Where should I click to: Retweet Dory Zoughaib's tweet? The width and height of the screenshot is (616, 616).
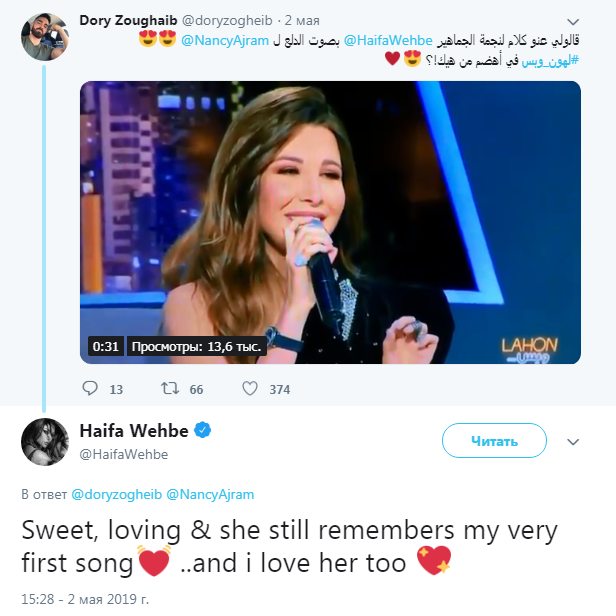[x=169, y=388]
